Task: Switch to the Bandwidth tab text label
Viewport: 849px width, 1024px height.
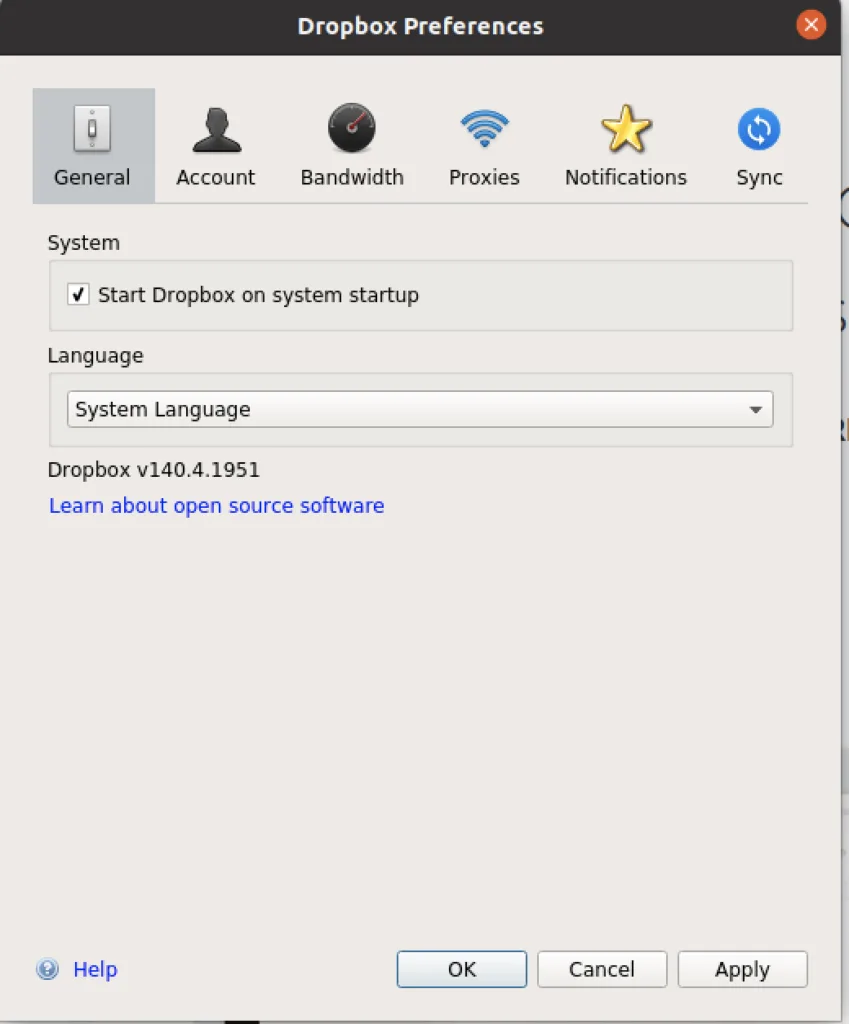Action: coord(352,178)
